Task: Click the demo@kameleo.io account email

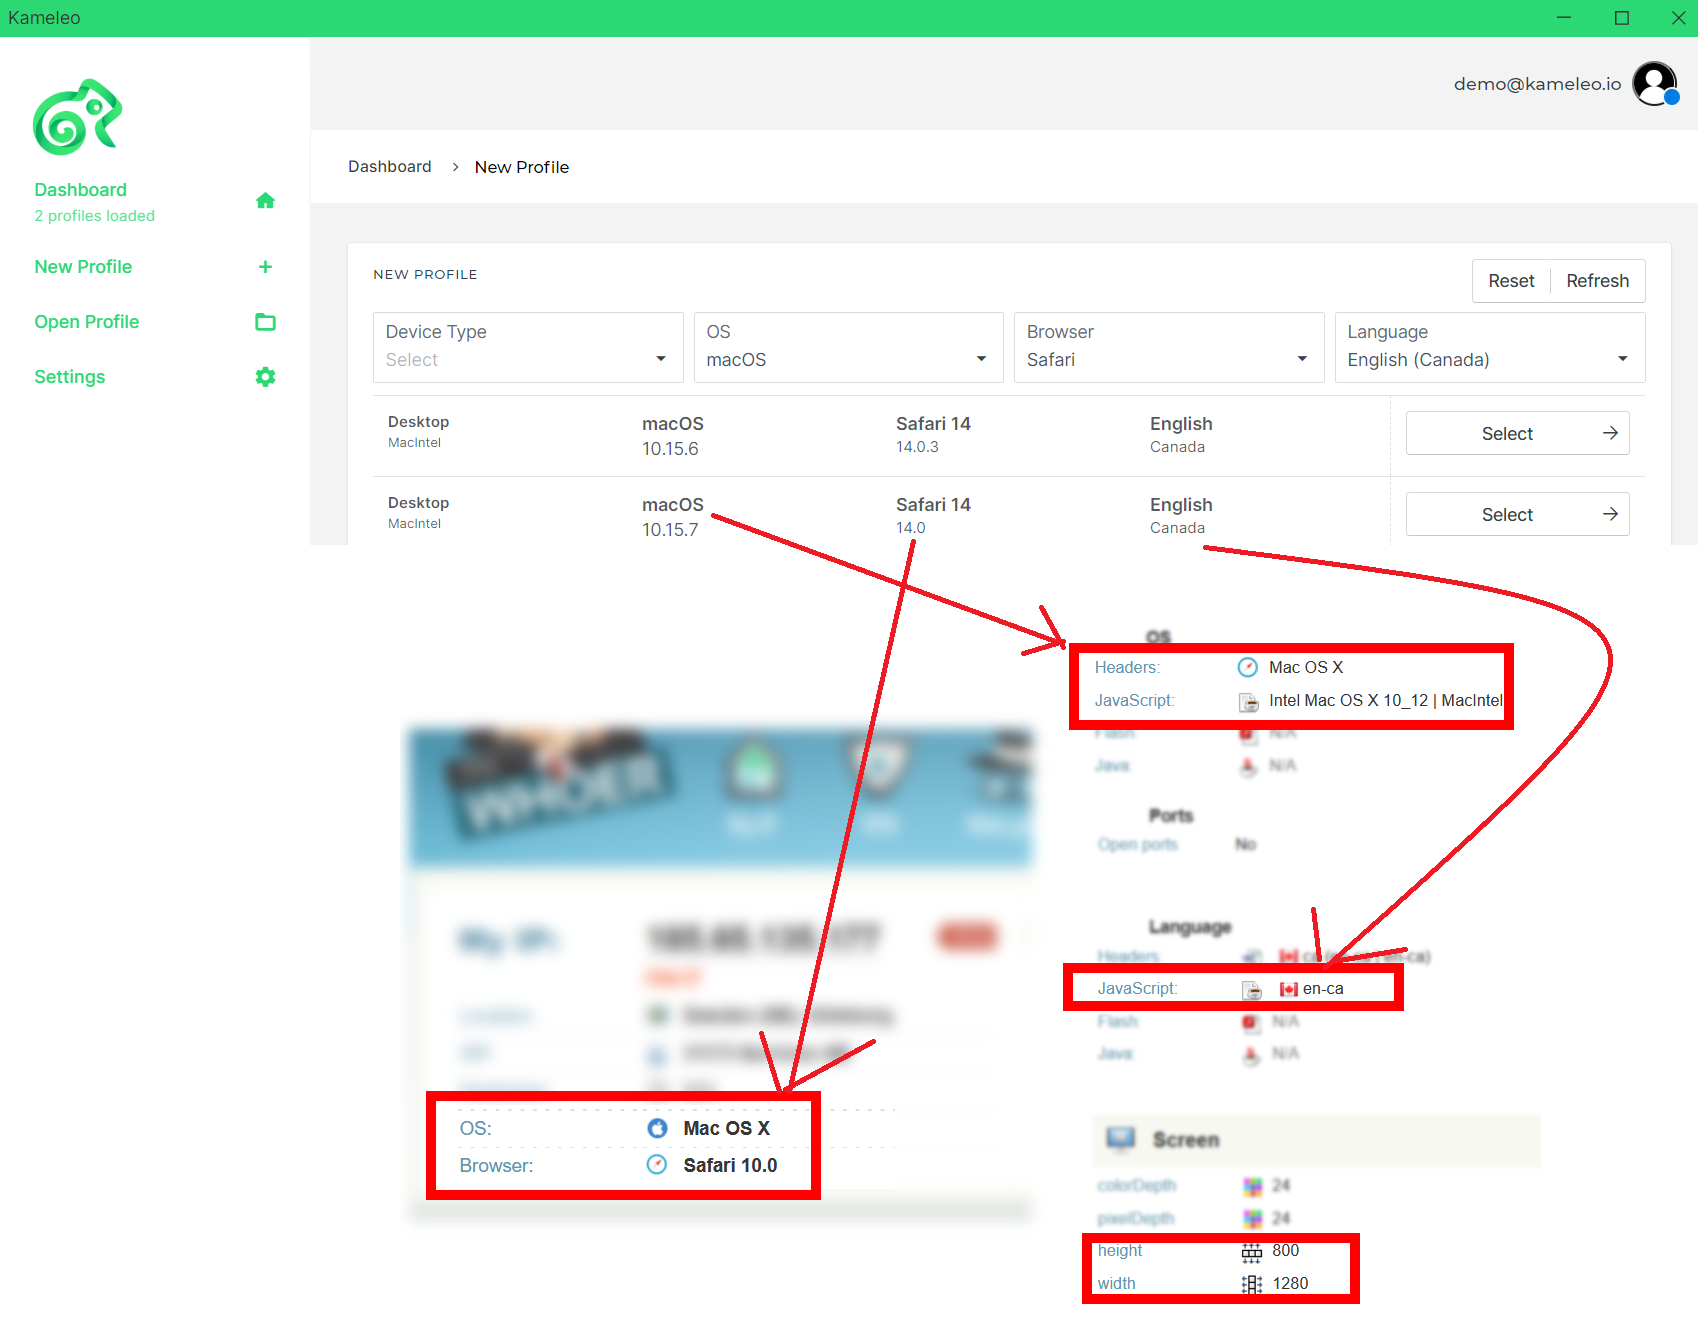Action: pyautogui.click(x=1537, y=83)
